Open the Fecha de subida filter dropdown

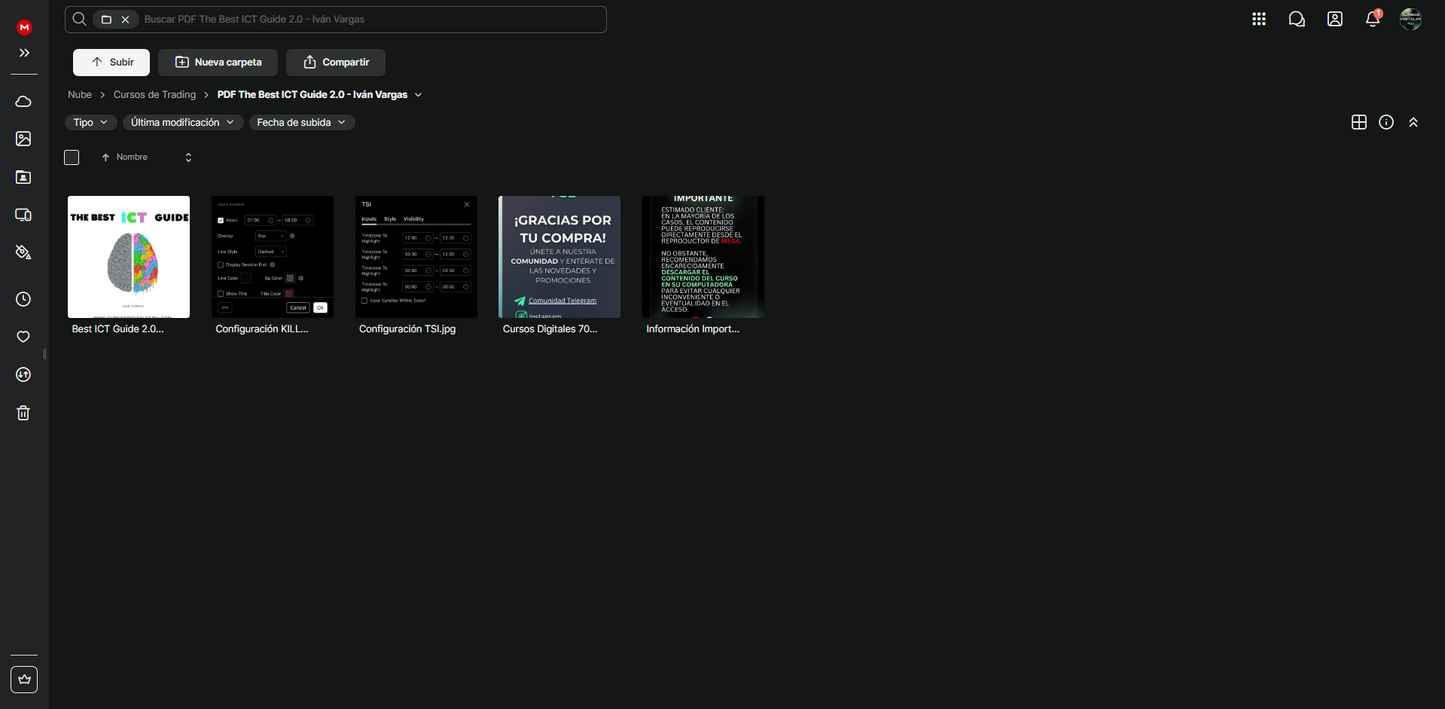(x=302, y=122)
